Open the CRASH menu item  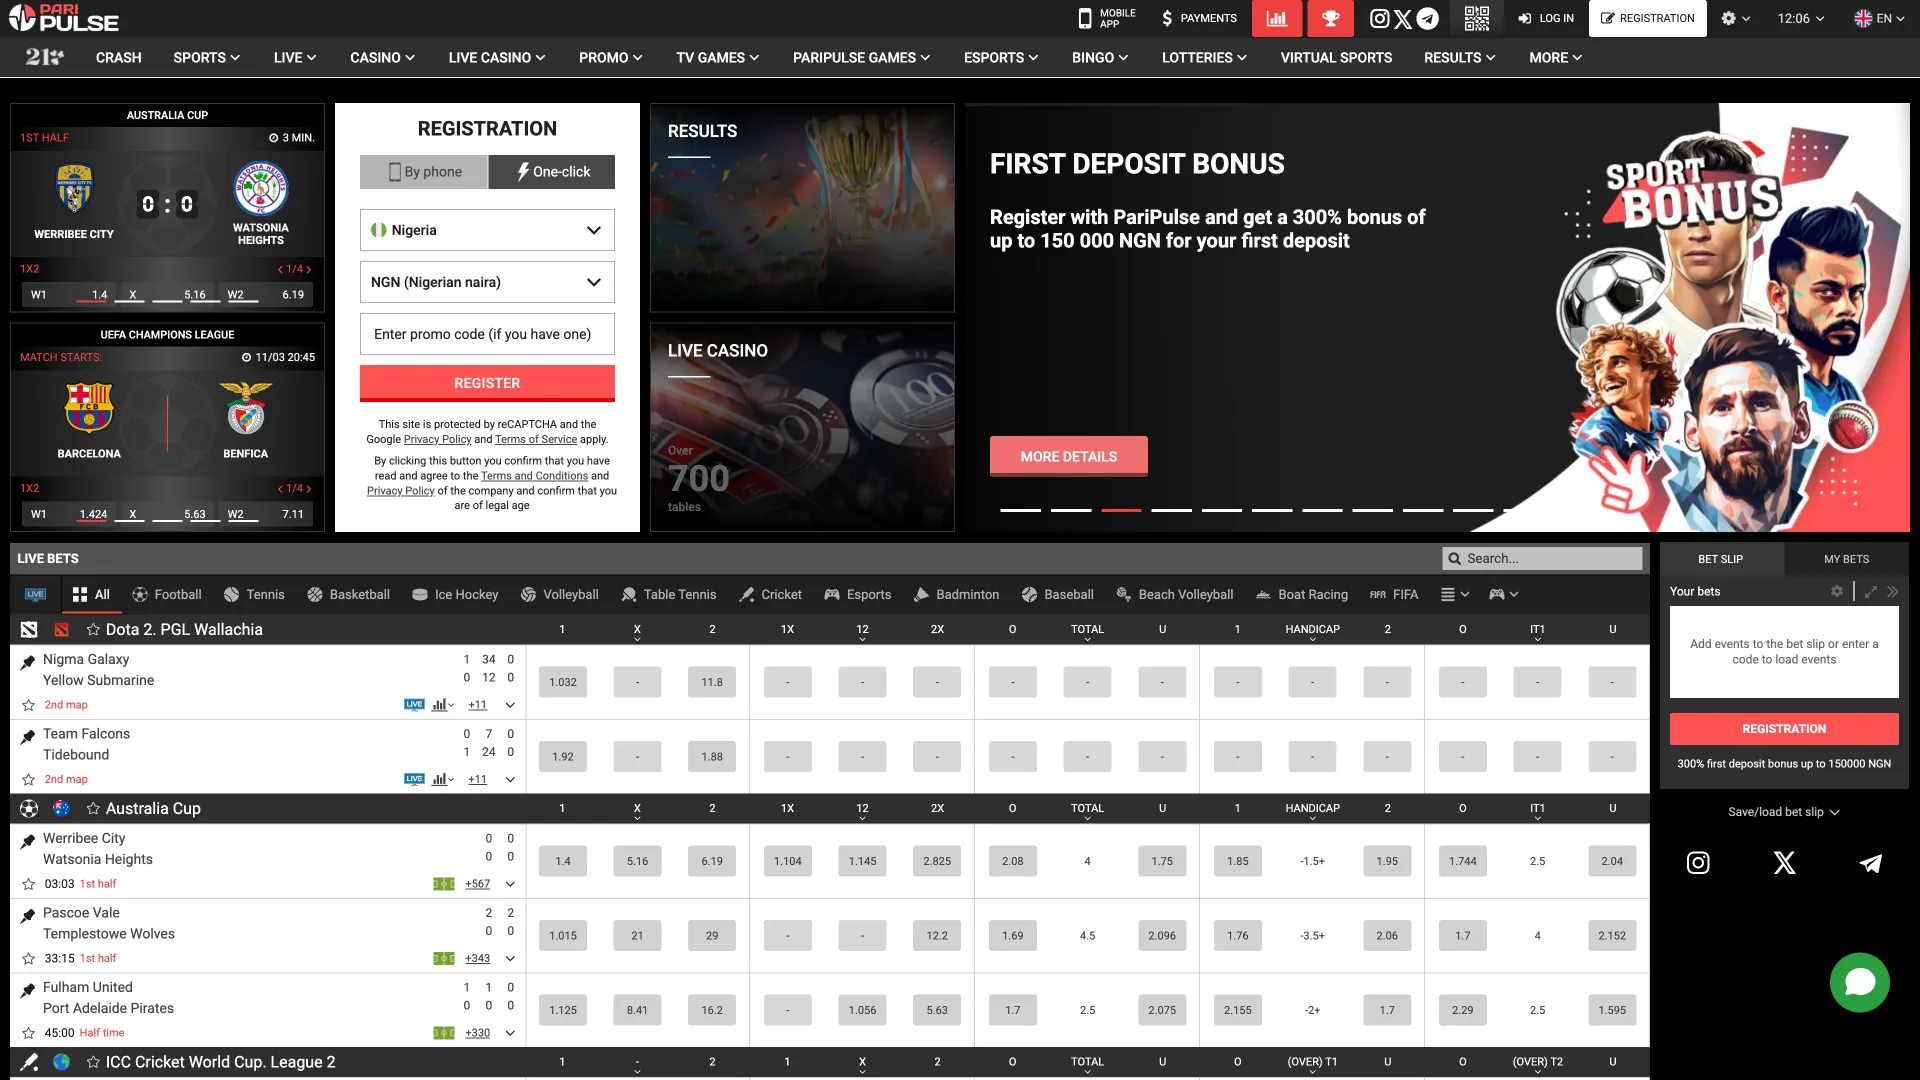pos(119,58)
